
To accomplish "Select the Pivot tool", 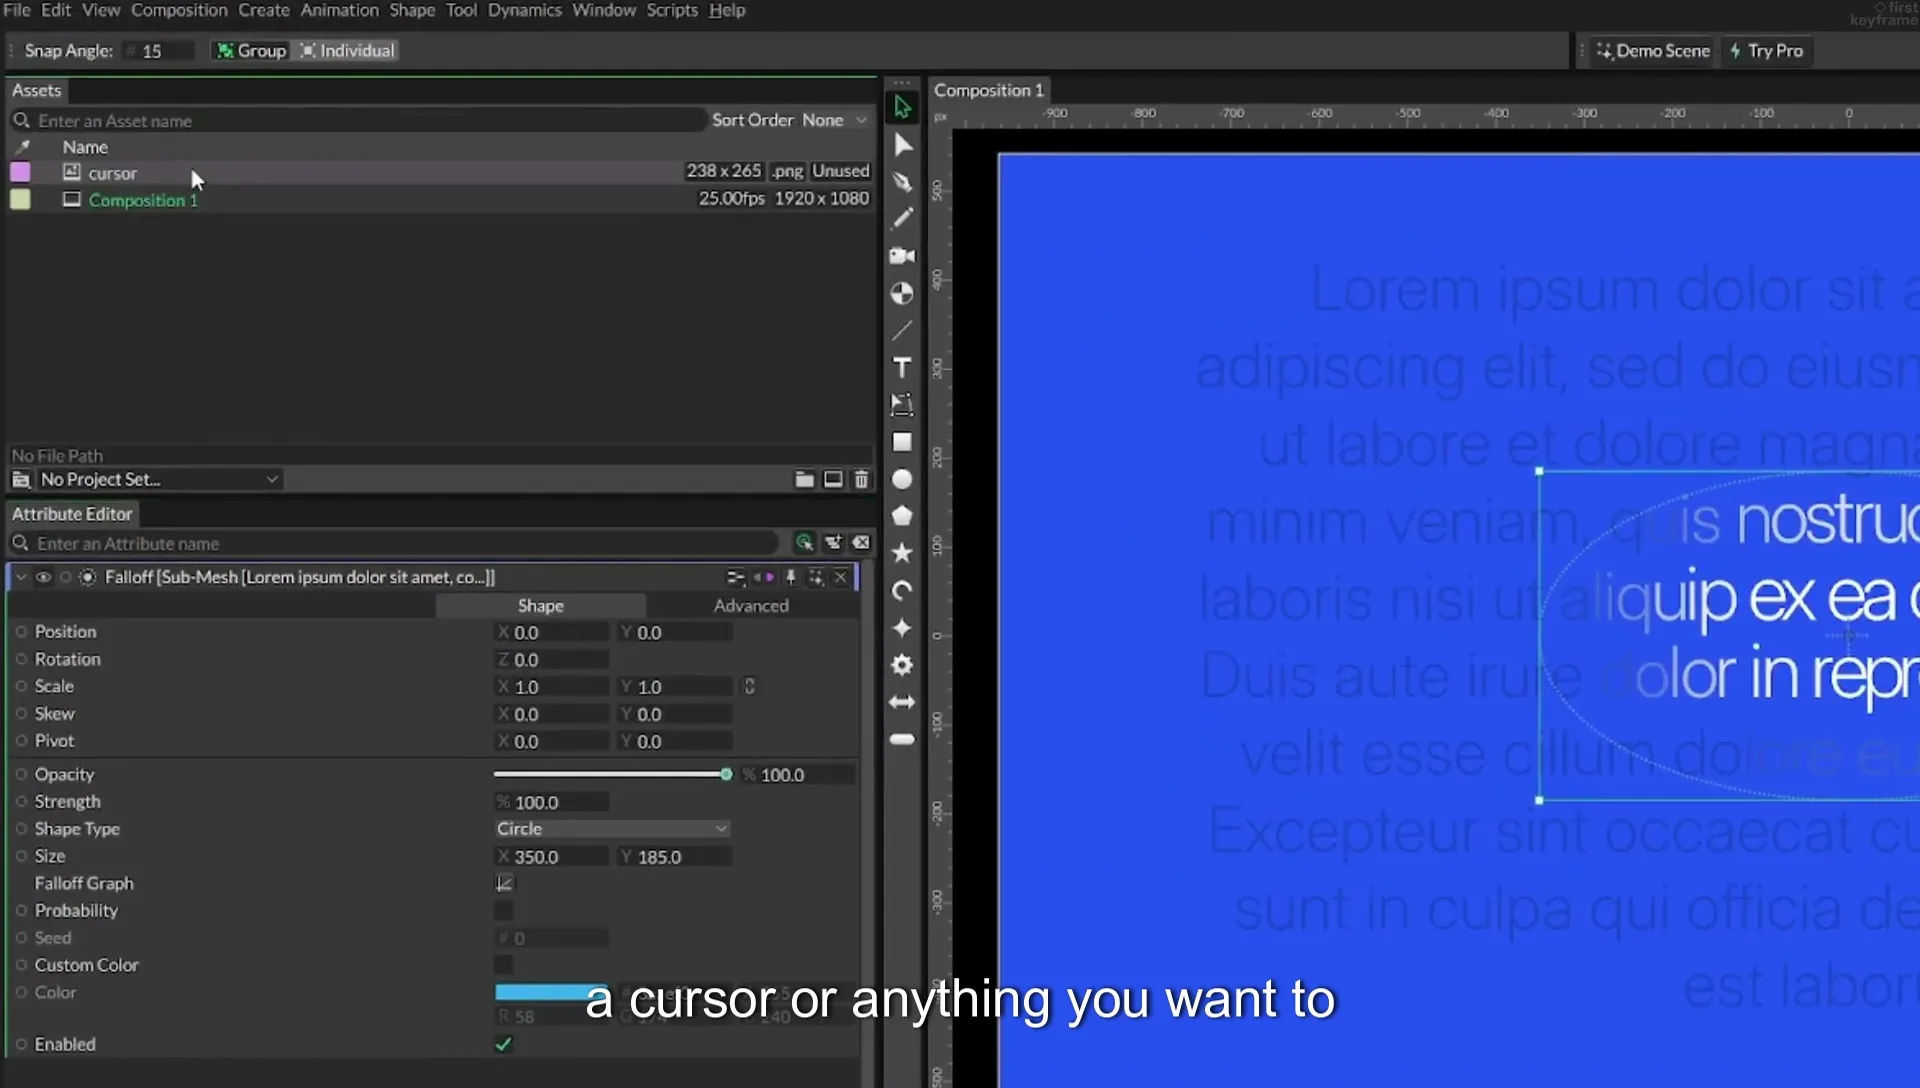I will 902,293.
